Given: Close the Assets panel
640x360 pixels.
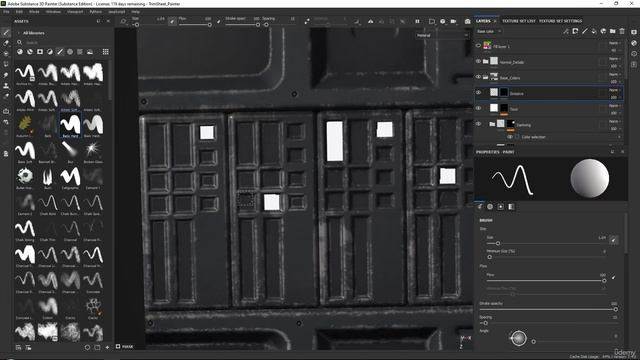Looking at the screenshot, I should coord(108,21).
